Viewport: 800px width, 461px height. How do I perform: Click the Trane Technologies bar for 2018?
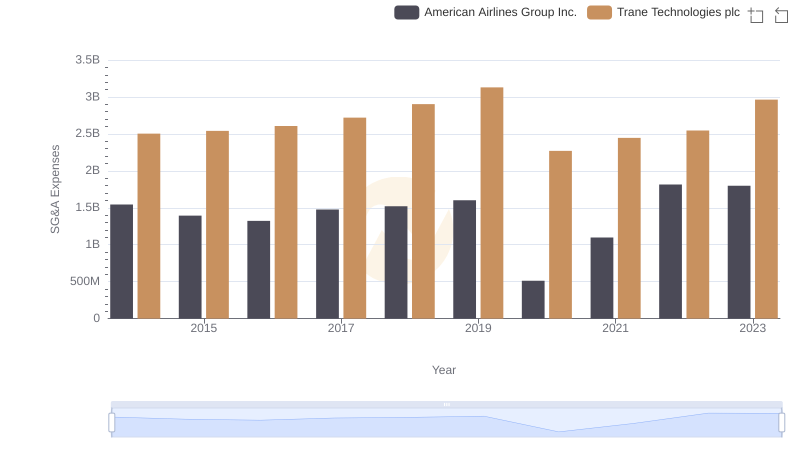tap(423, 211)
